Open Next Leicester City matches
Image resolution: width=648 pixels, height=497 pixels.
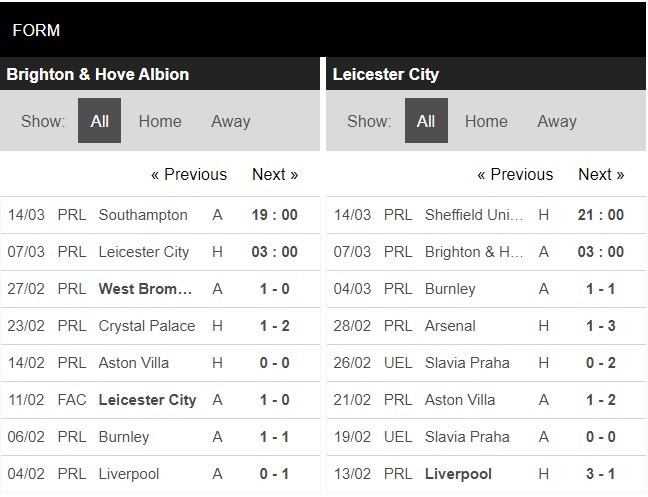click(601, 174)
